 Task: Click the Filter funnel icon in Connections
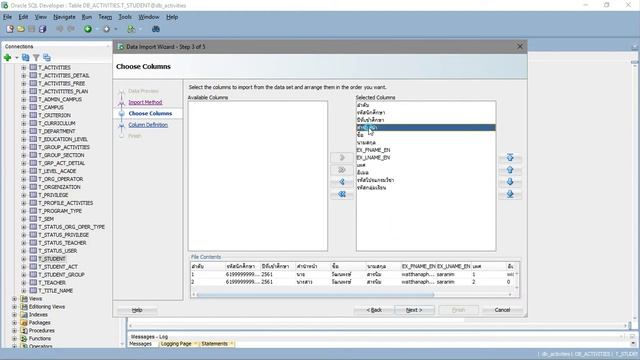pyautogui.click(x=36, y=58)
